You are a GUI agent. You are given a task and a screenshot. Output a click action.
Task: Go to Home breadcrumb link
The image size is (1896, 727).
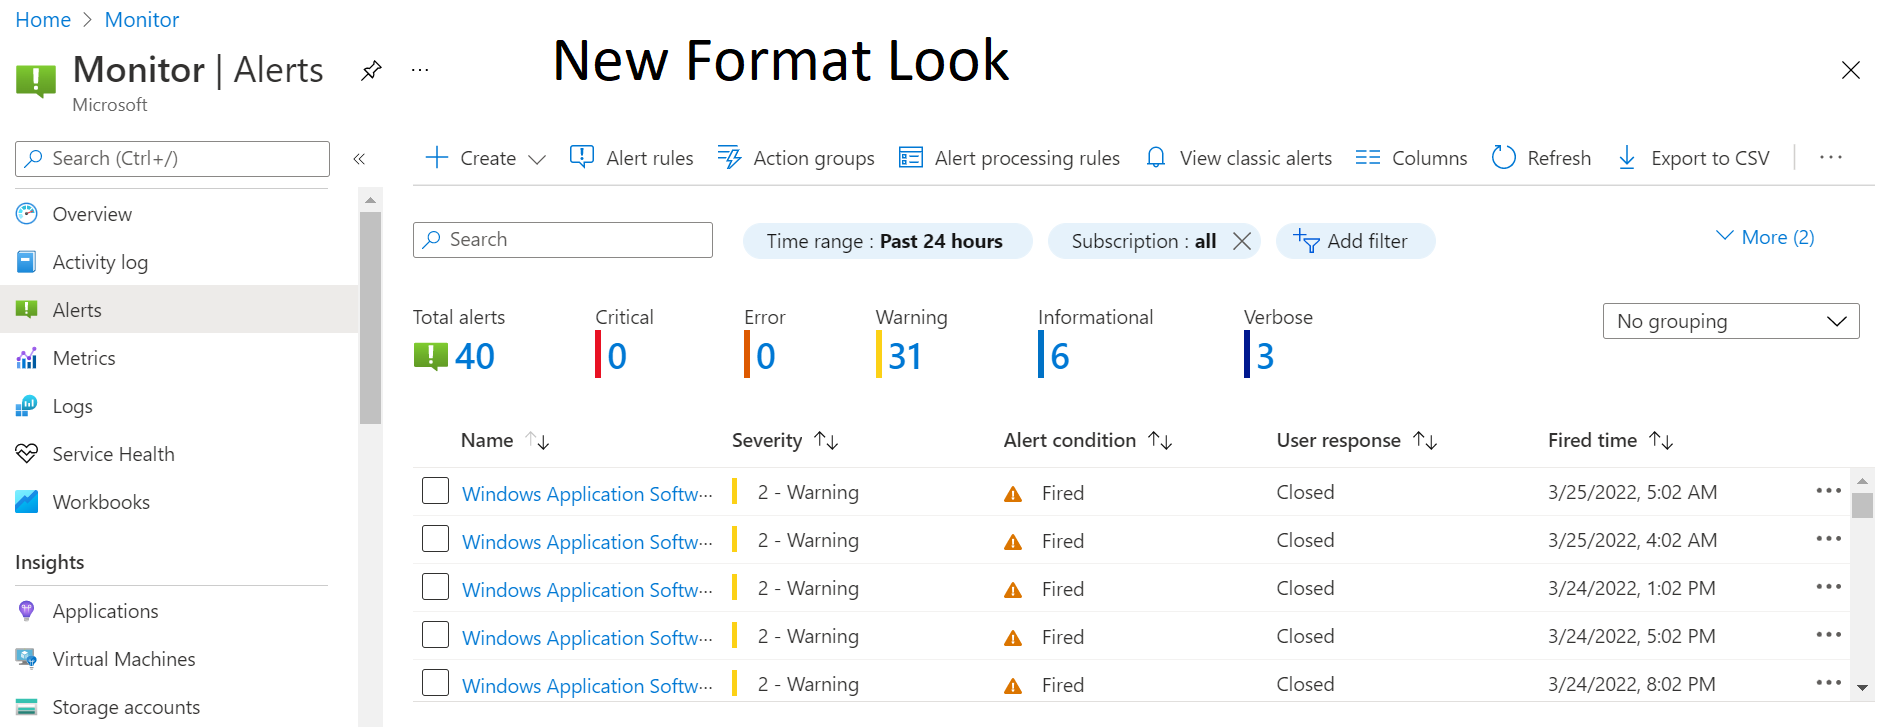43,20
